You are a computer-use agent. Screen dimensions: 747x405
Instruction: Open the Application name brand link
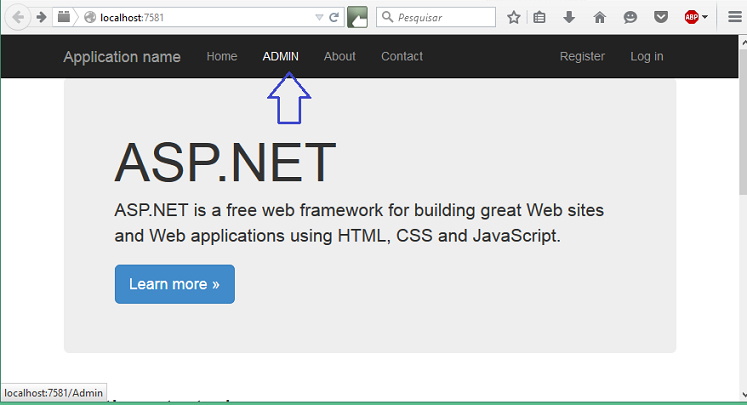tap(122, 57)
